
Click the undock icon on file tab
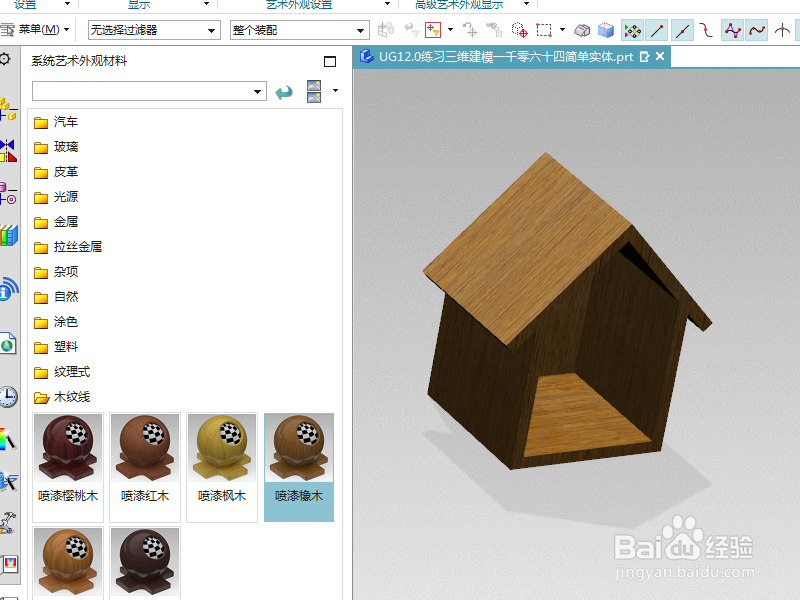pyautogui.click(x=644, y=57)
